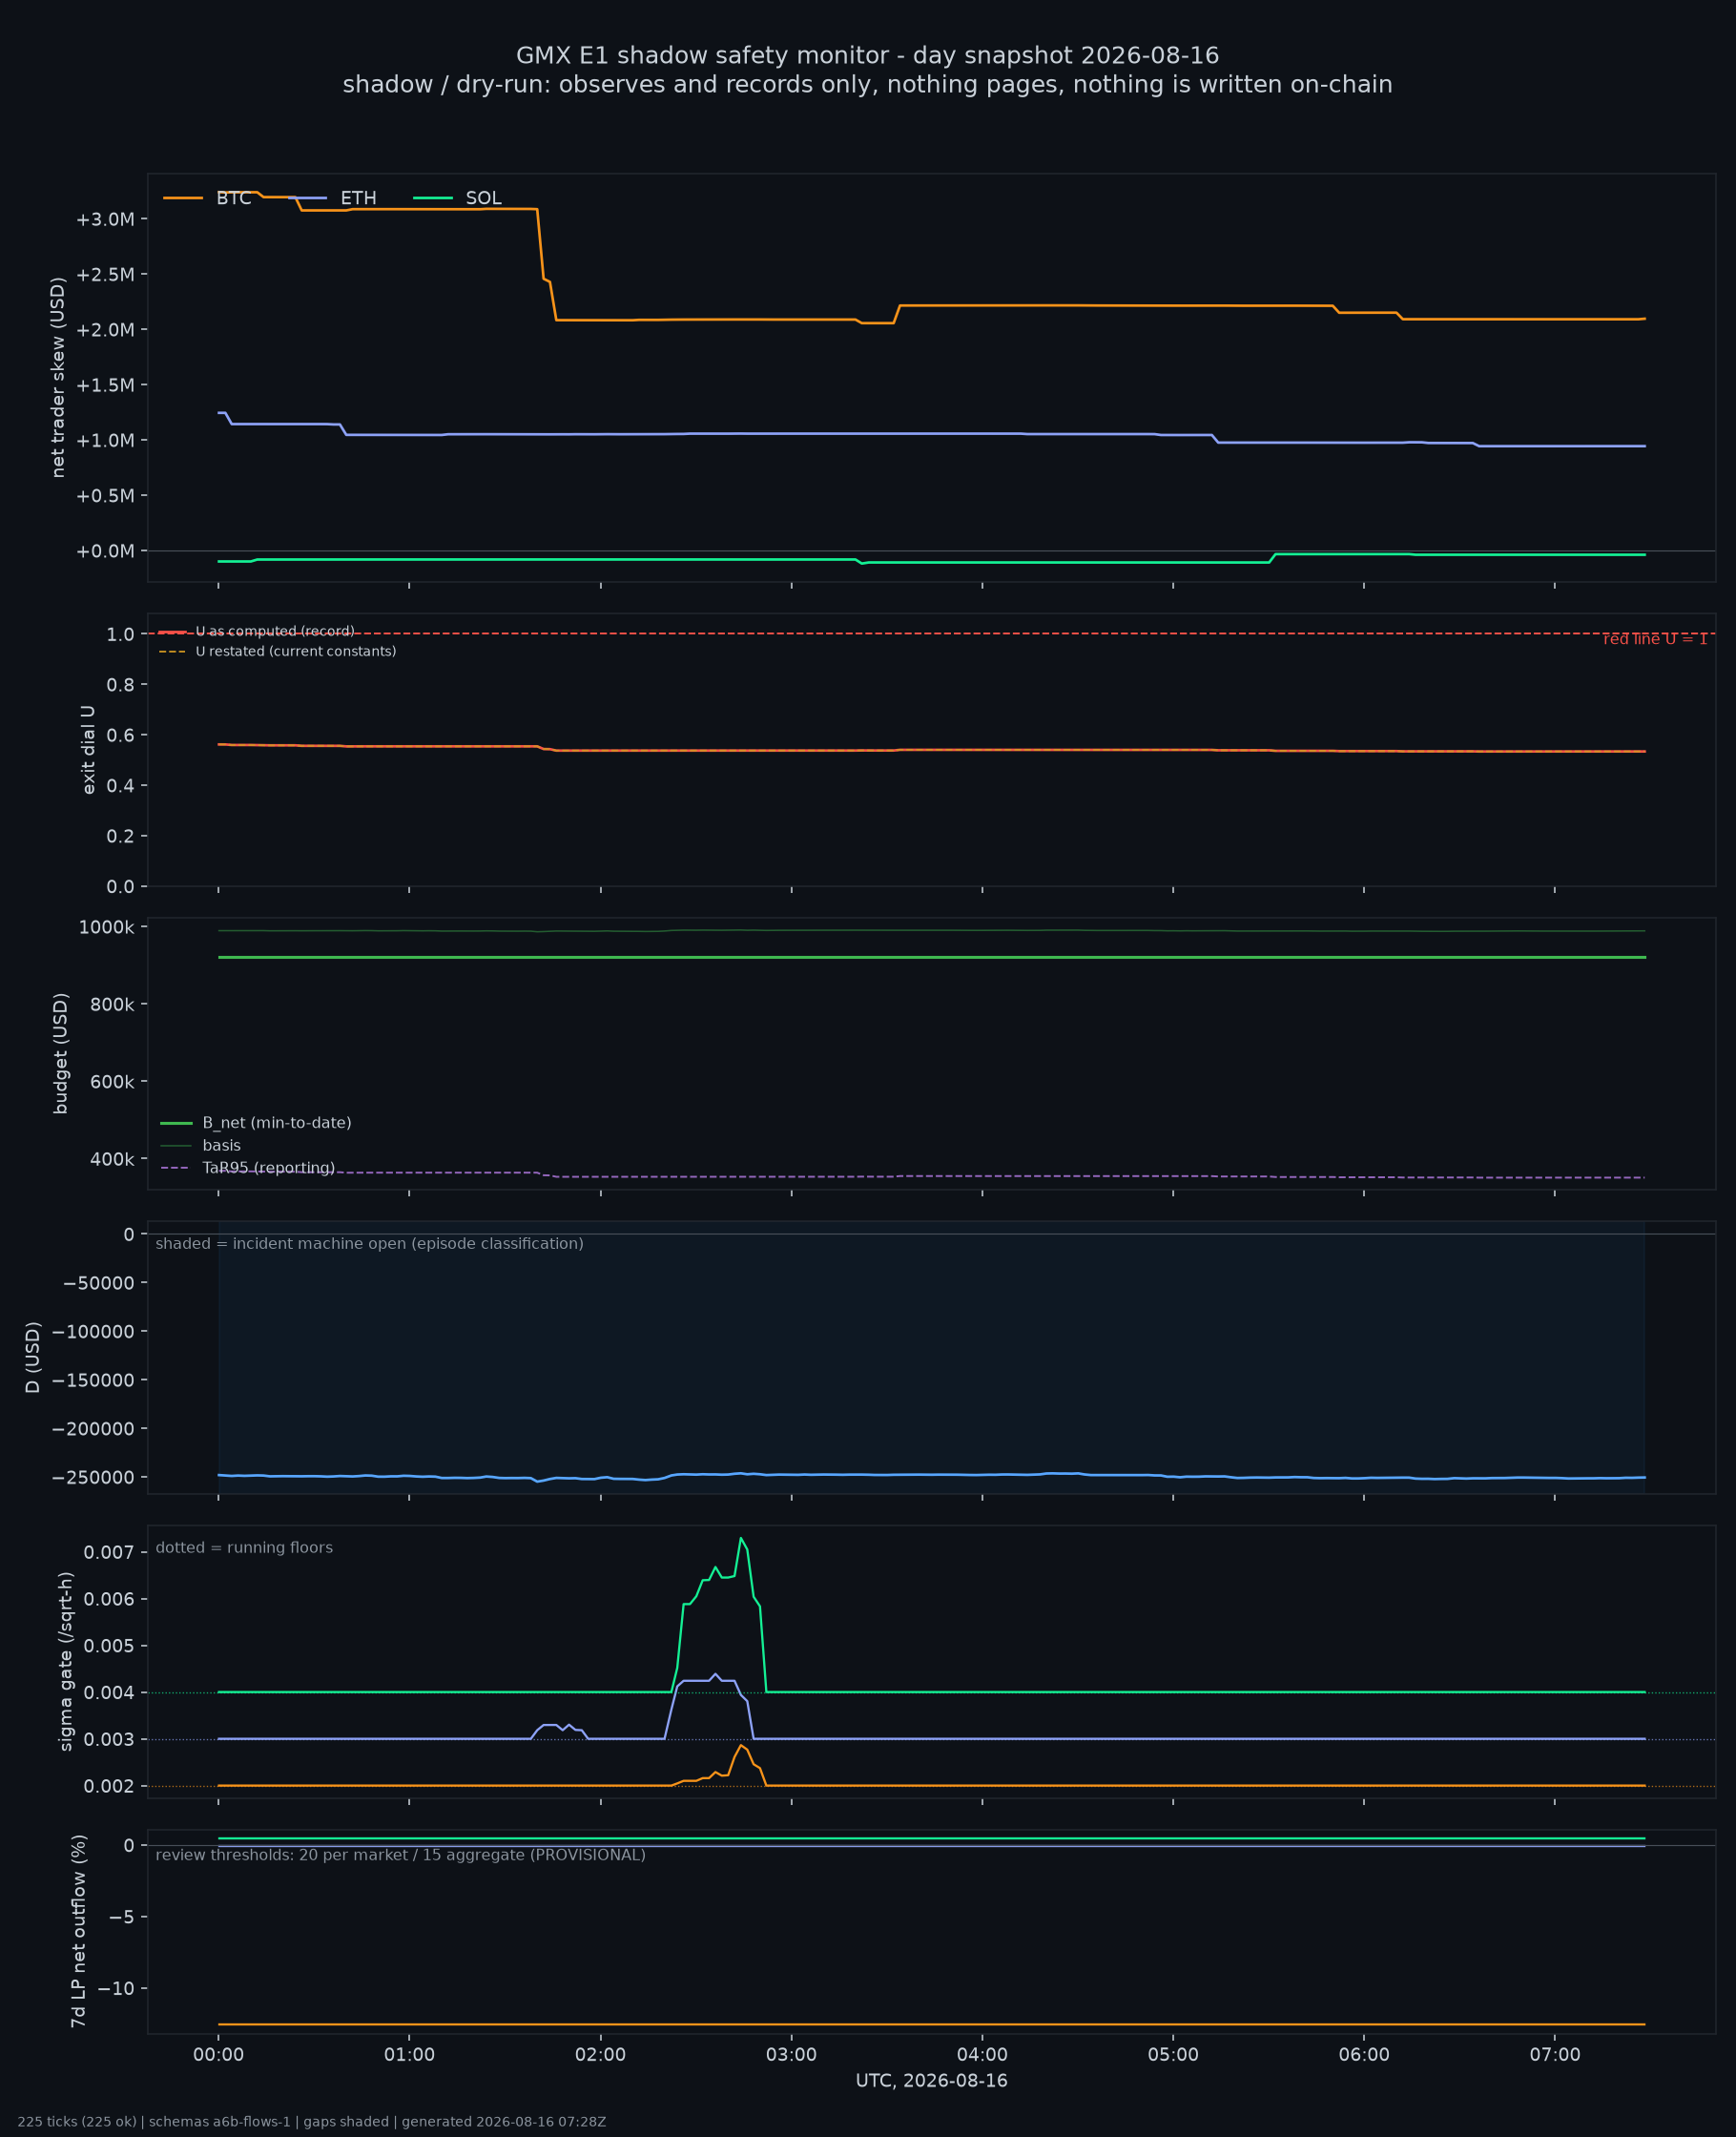
Task: Click the '0.007' tick label
Action: pos(109,1553)
